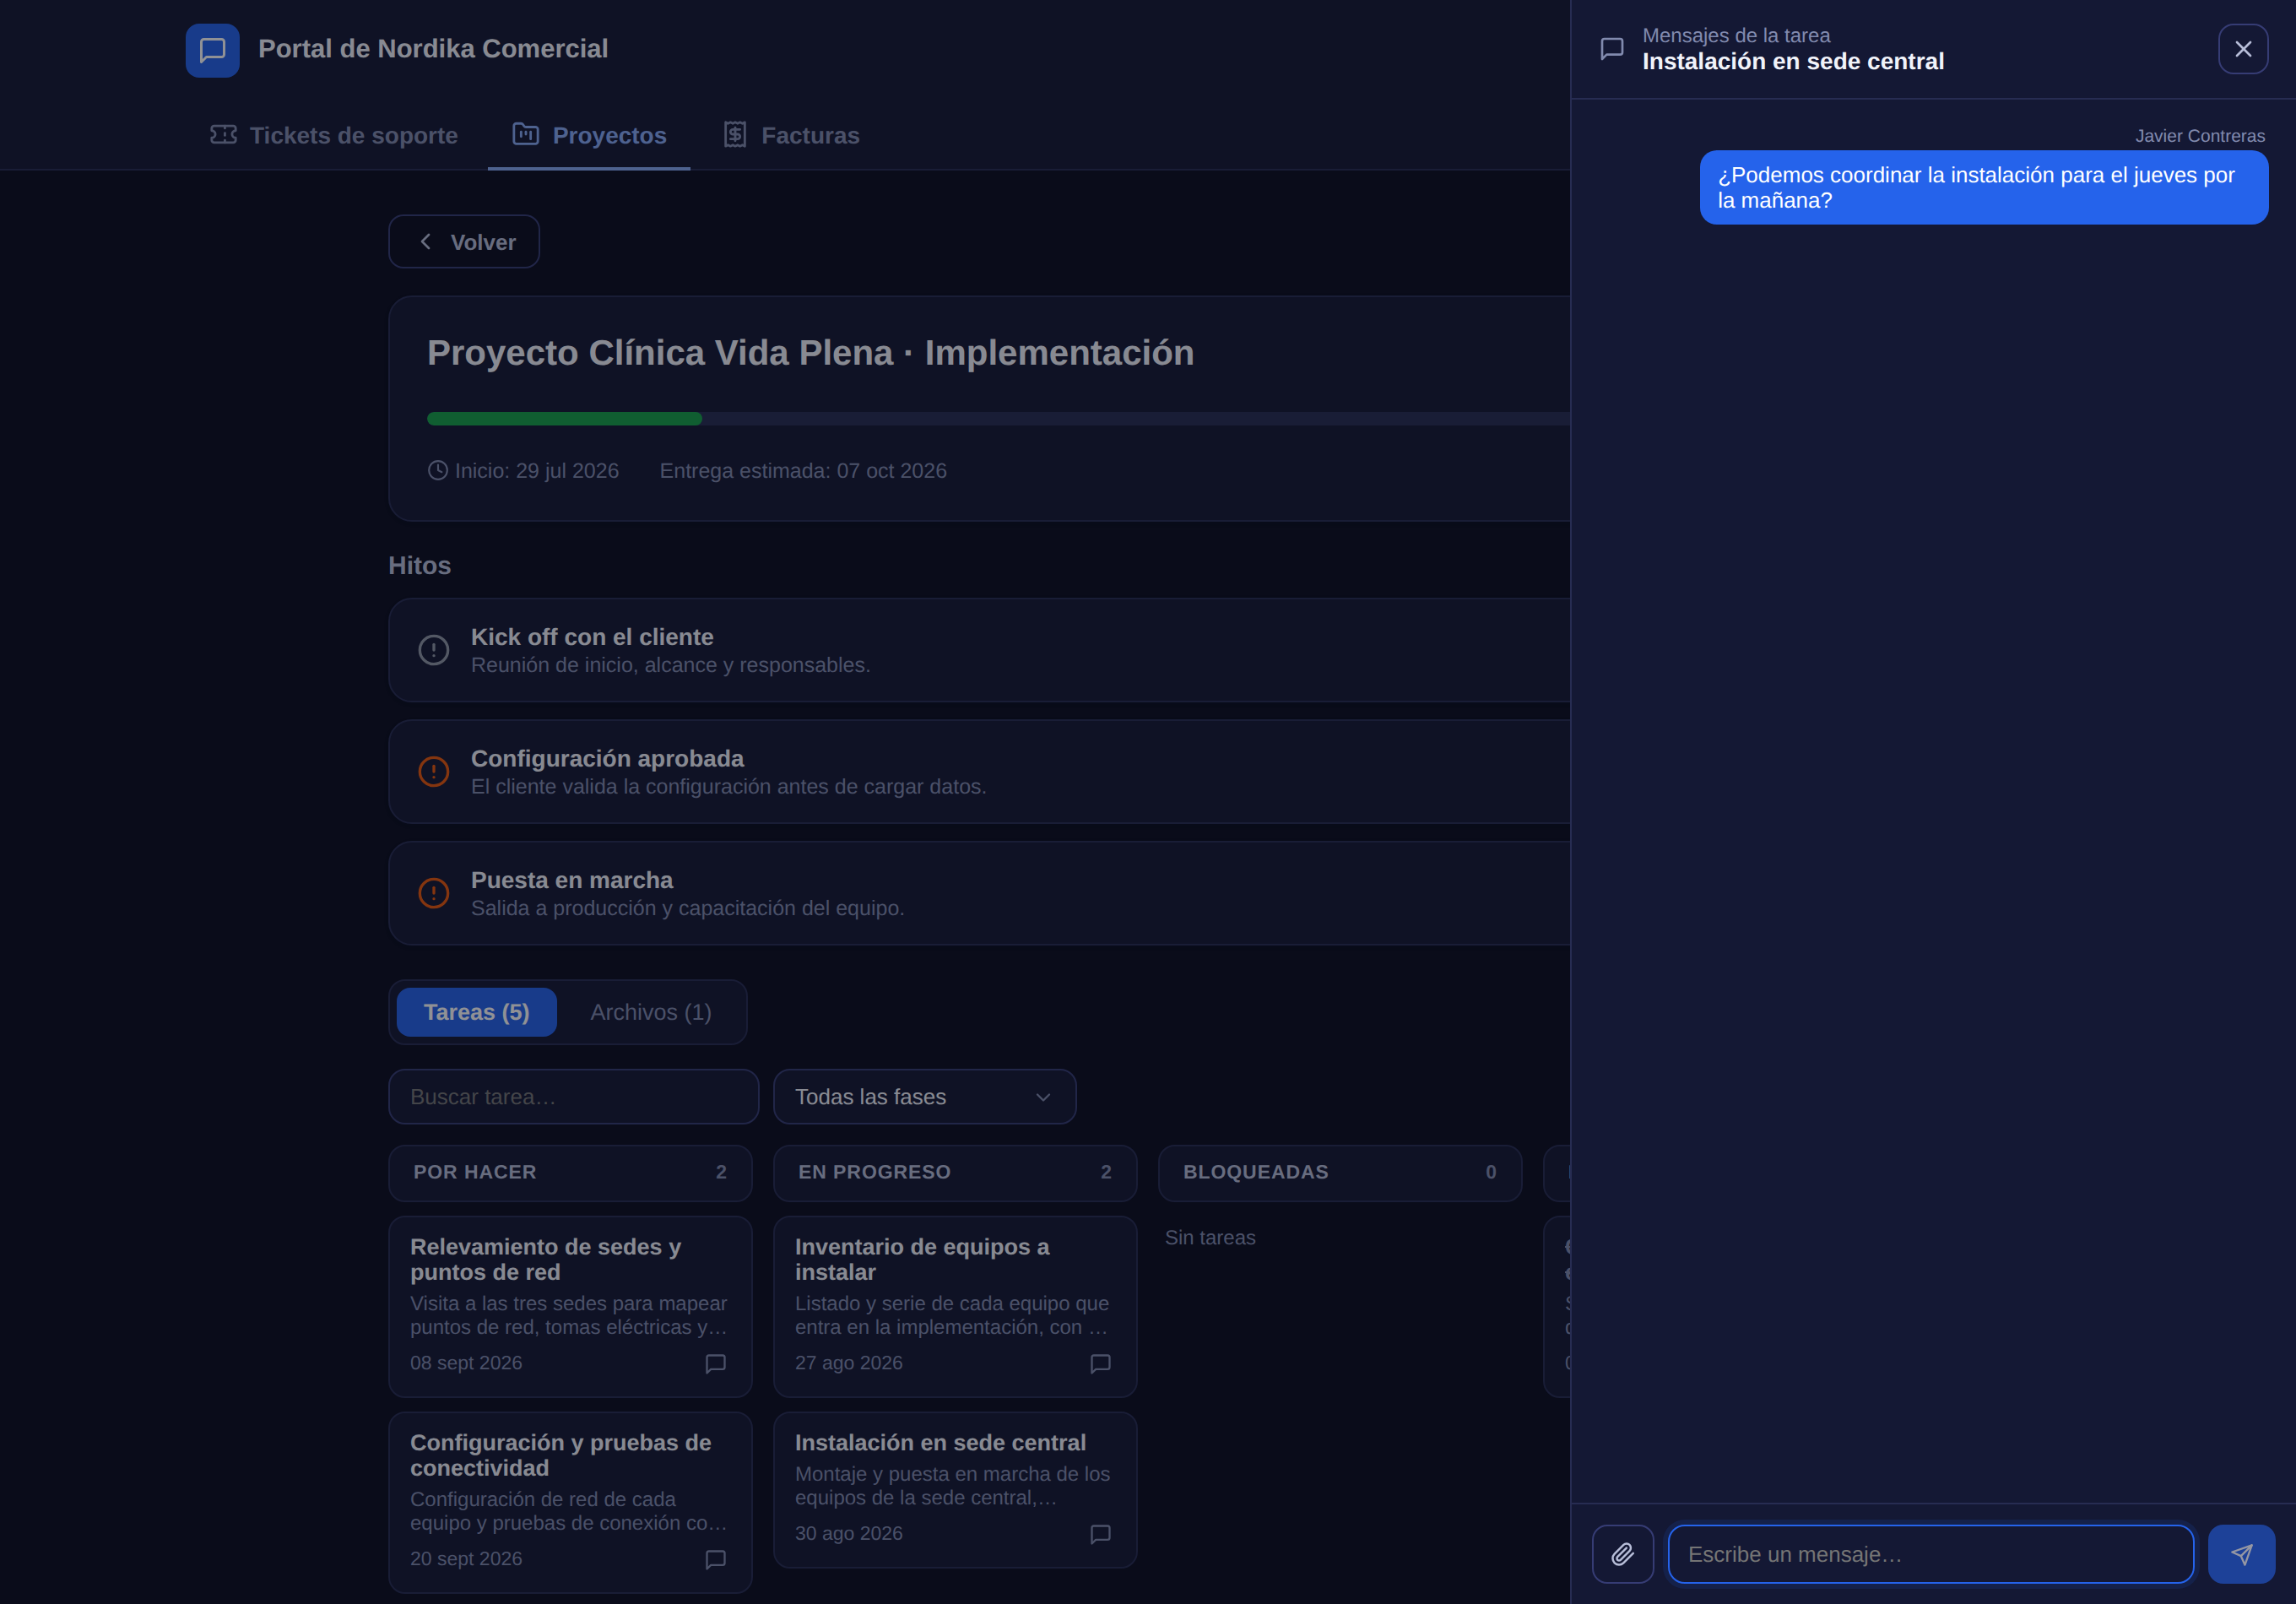Click the Portal de Nordika Comercial title

click(433, 49)
